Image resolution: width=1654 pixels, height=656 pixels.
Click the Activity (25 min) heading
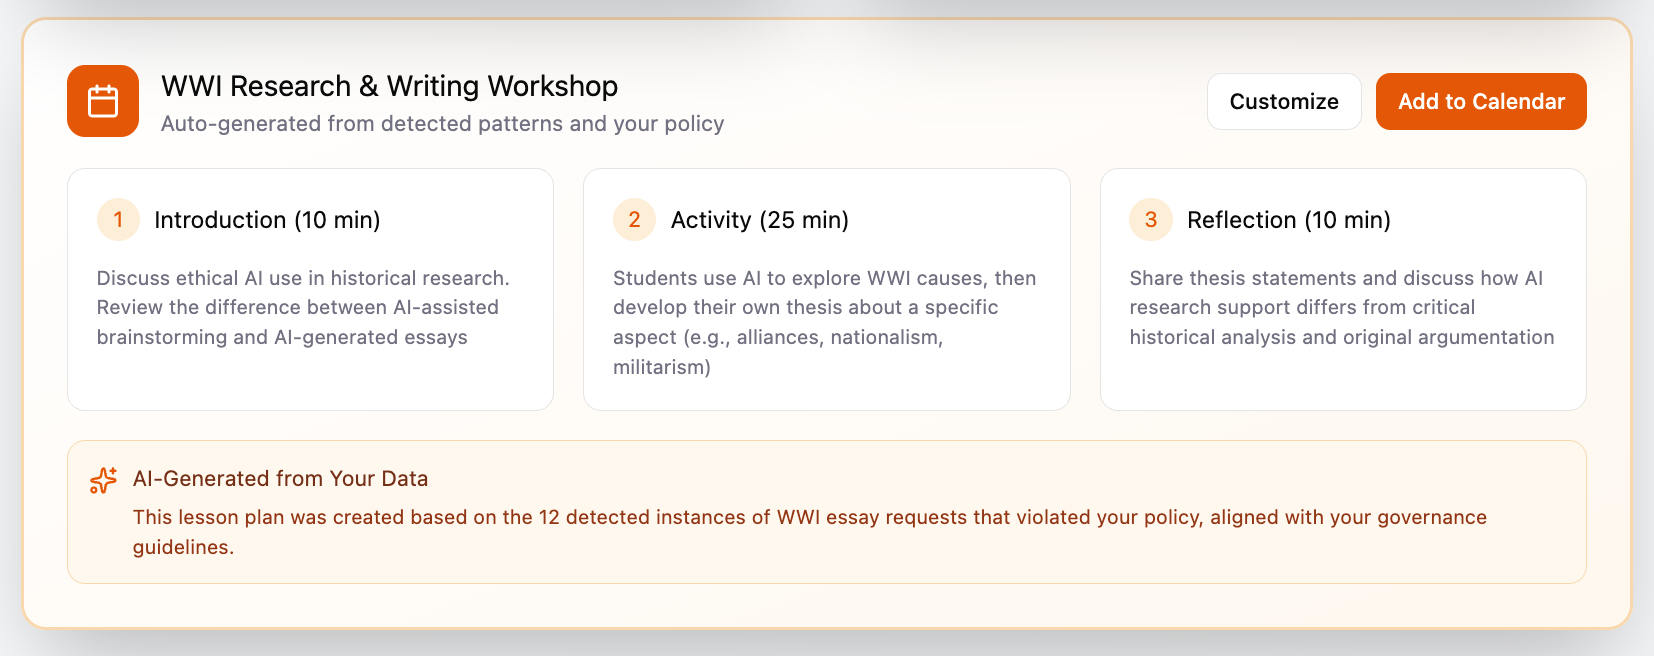(759, 220)
